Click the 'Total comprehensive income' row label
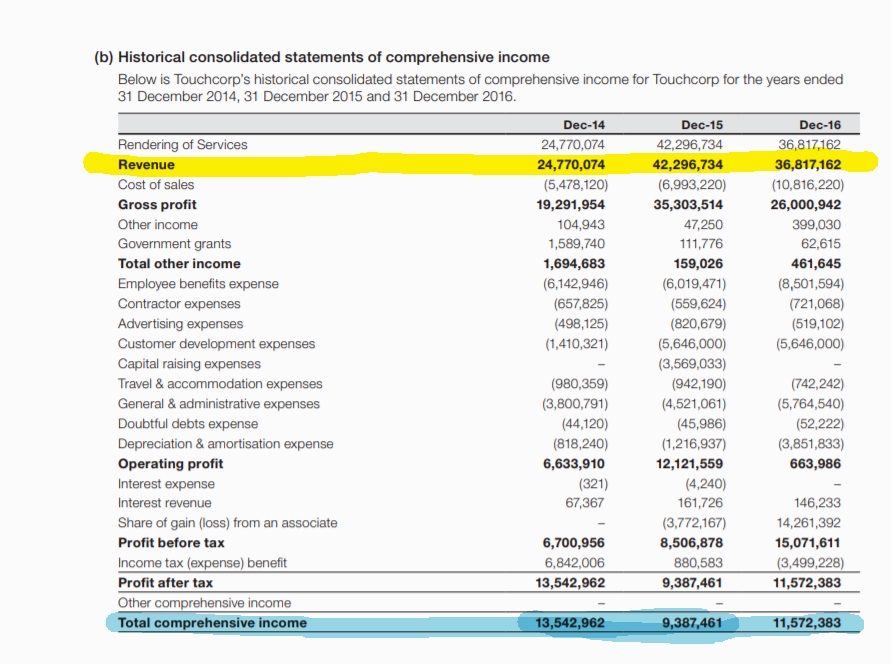 pos(212,623)
